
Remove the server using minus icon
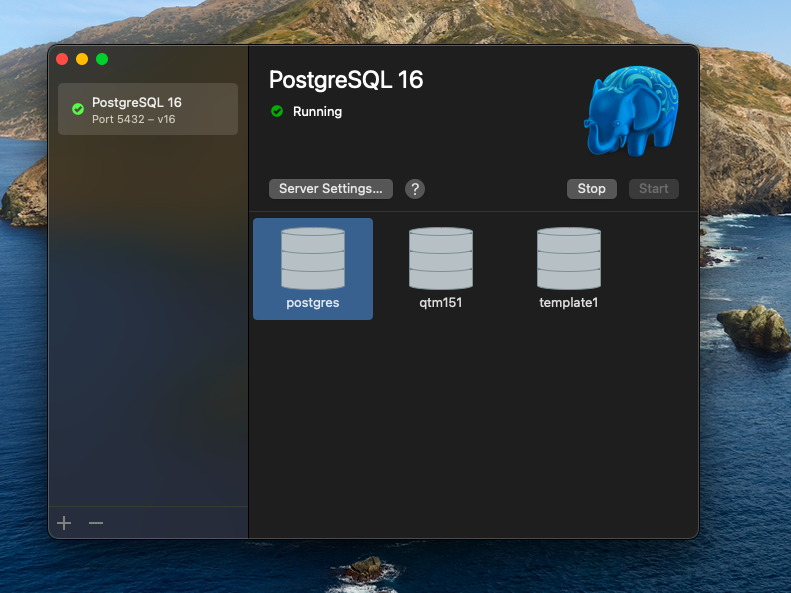tap(96, 523)
